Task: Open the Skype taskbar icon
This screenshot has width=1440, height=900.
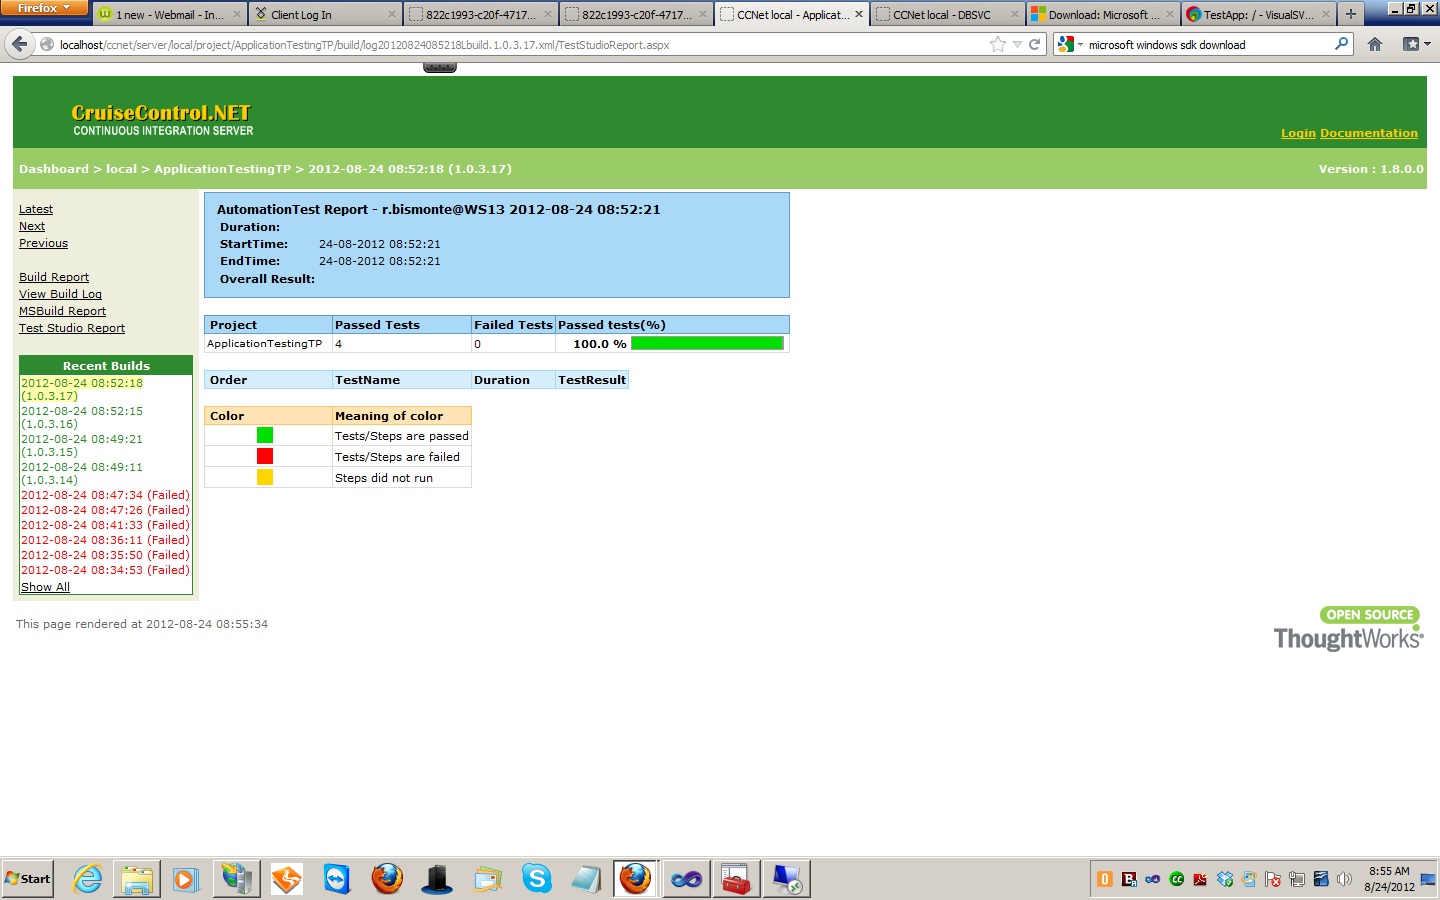Action: (537, 879)
